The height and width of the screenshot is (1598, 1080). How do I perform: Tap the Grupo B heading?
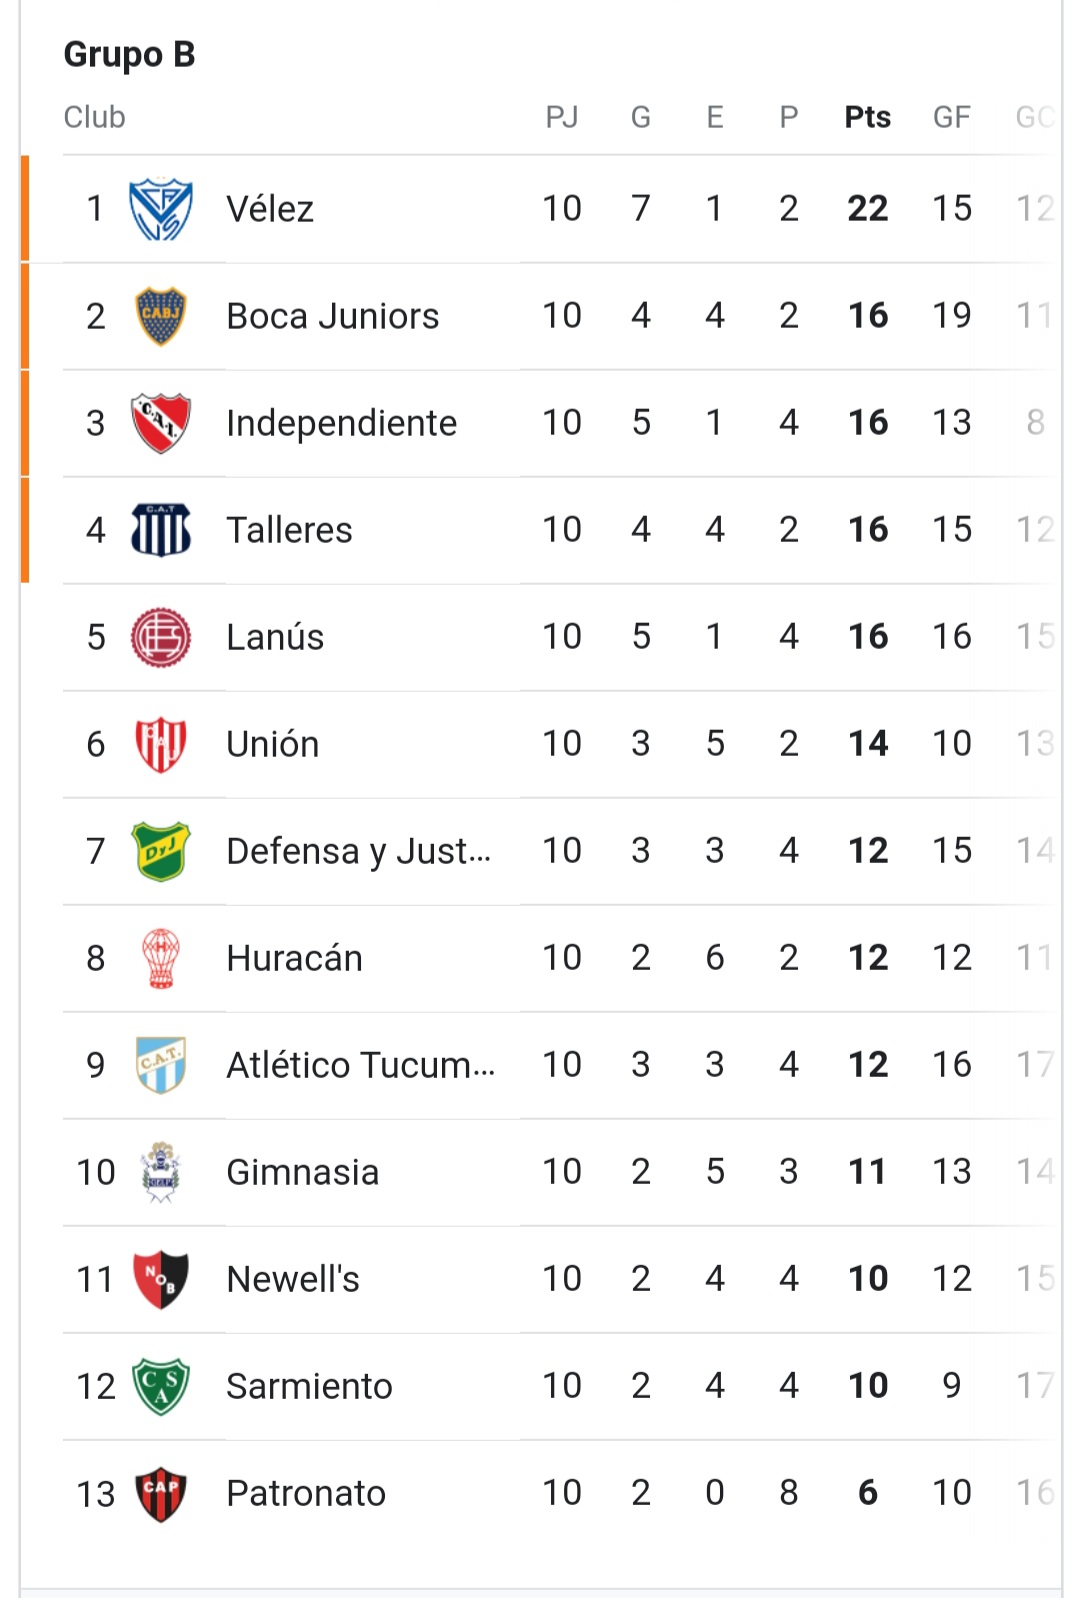coord(129,54)
